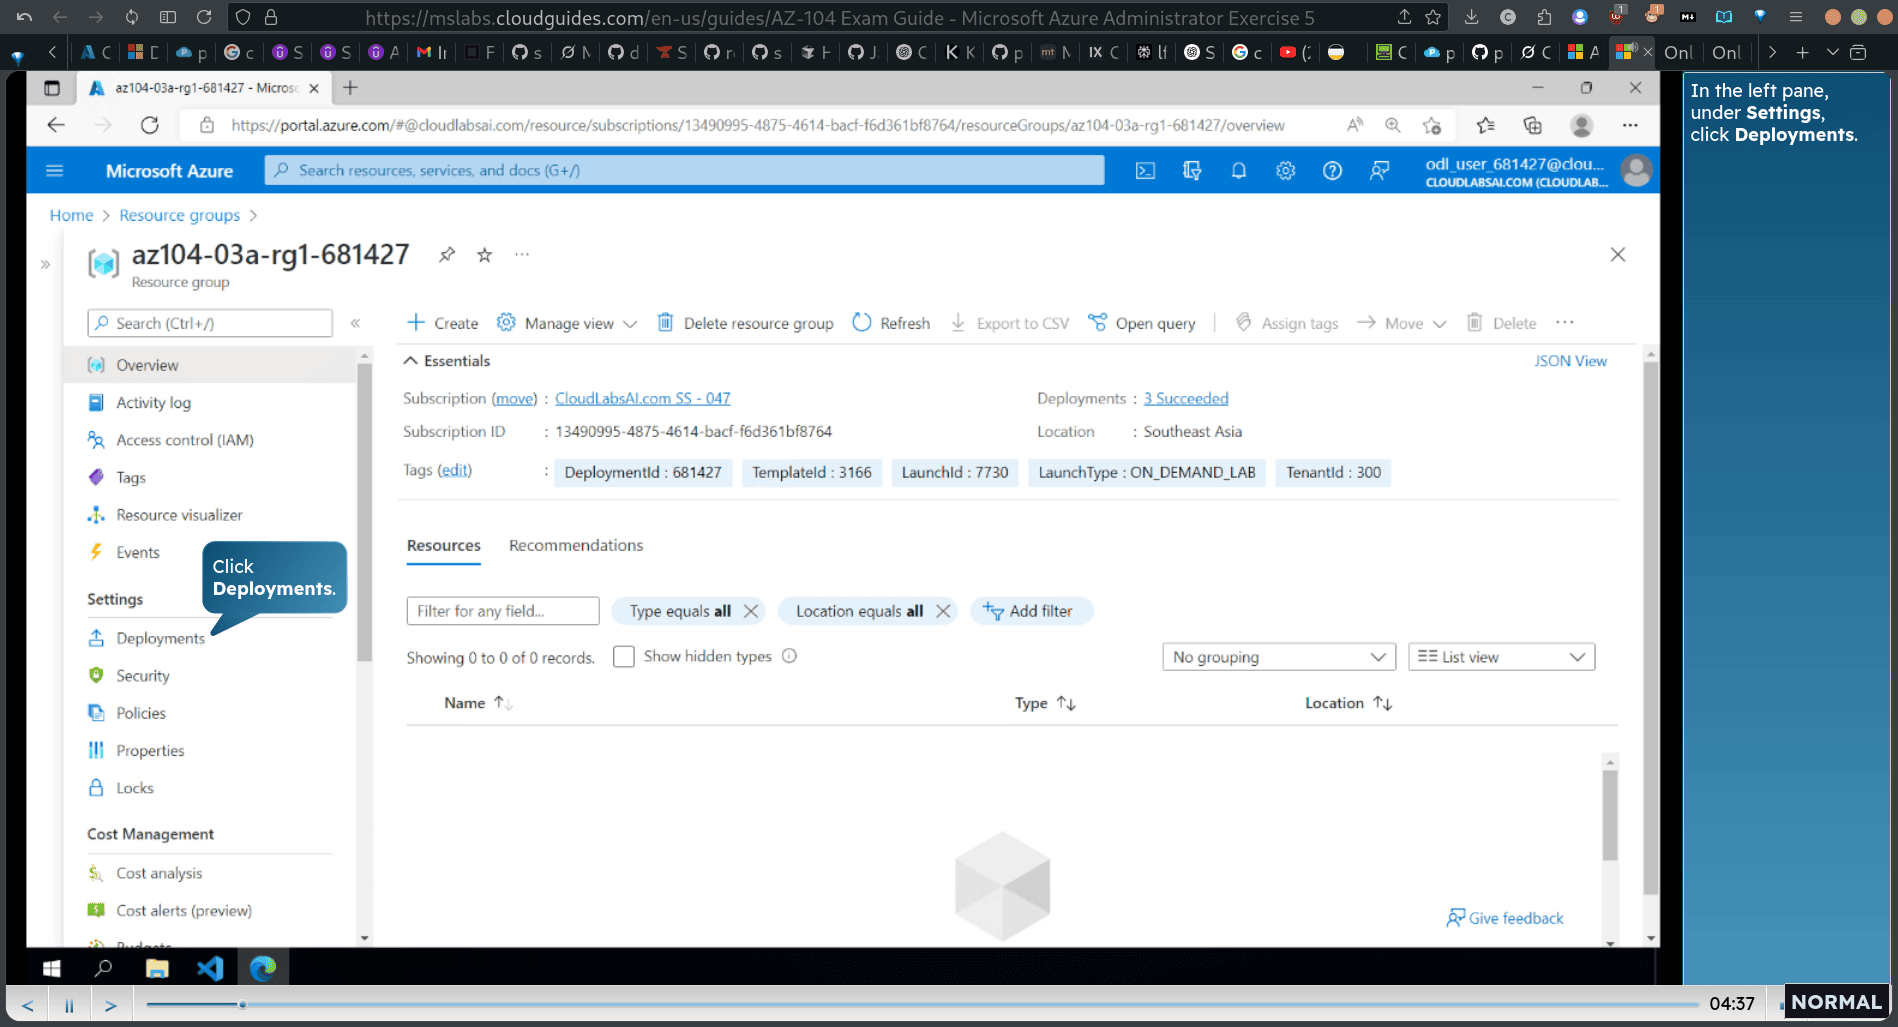1898x1027 pixels.
Task: Open No grouping dropdown
Action: click(1279, 657)
